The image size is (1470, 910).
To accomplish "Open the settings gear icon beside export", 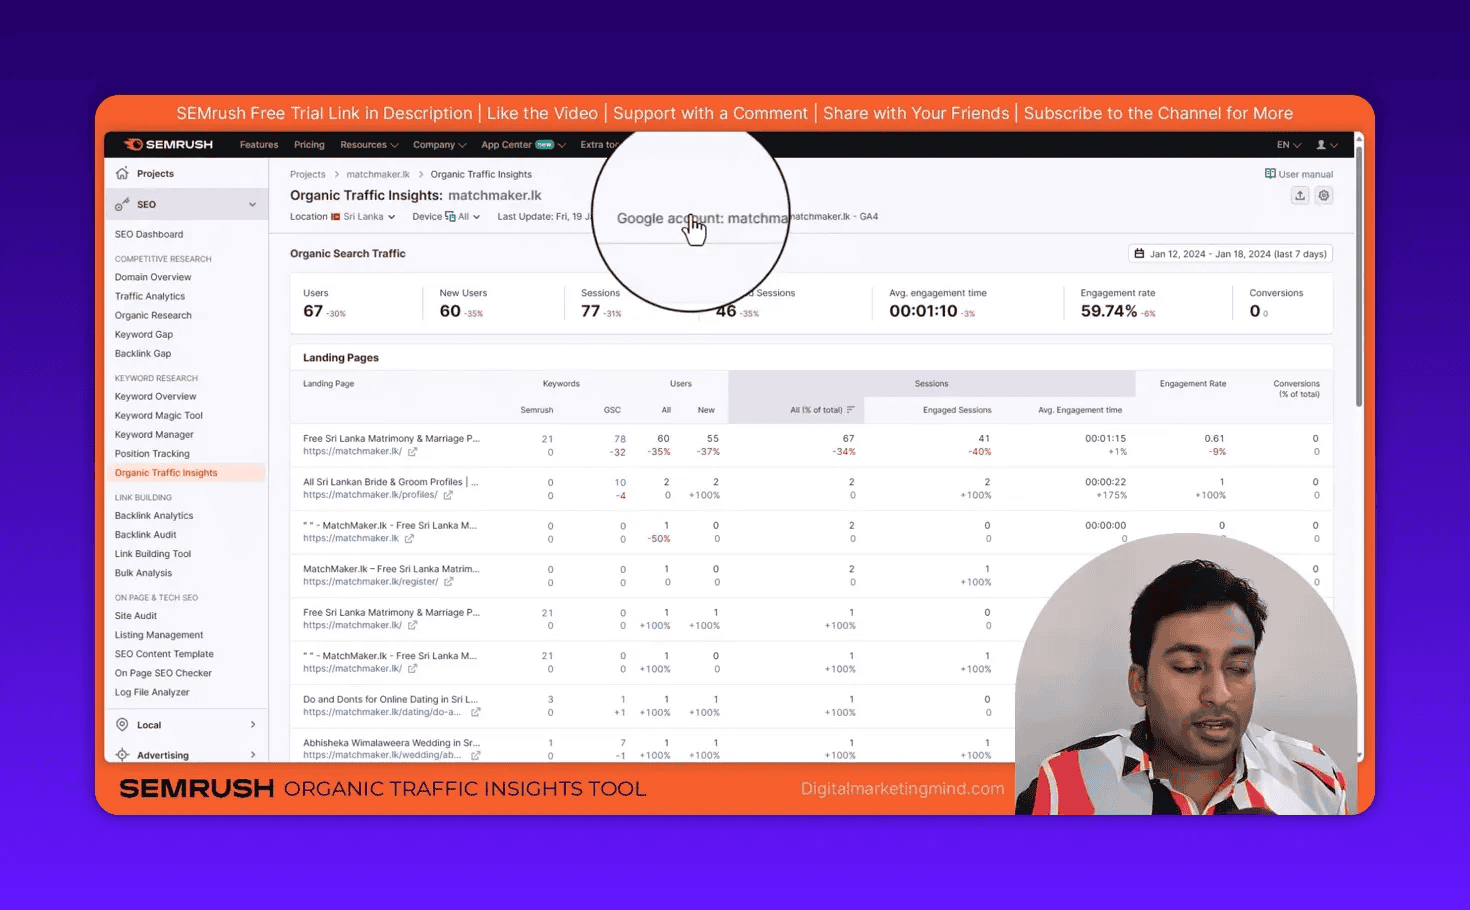I will point(1324,195).
